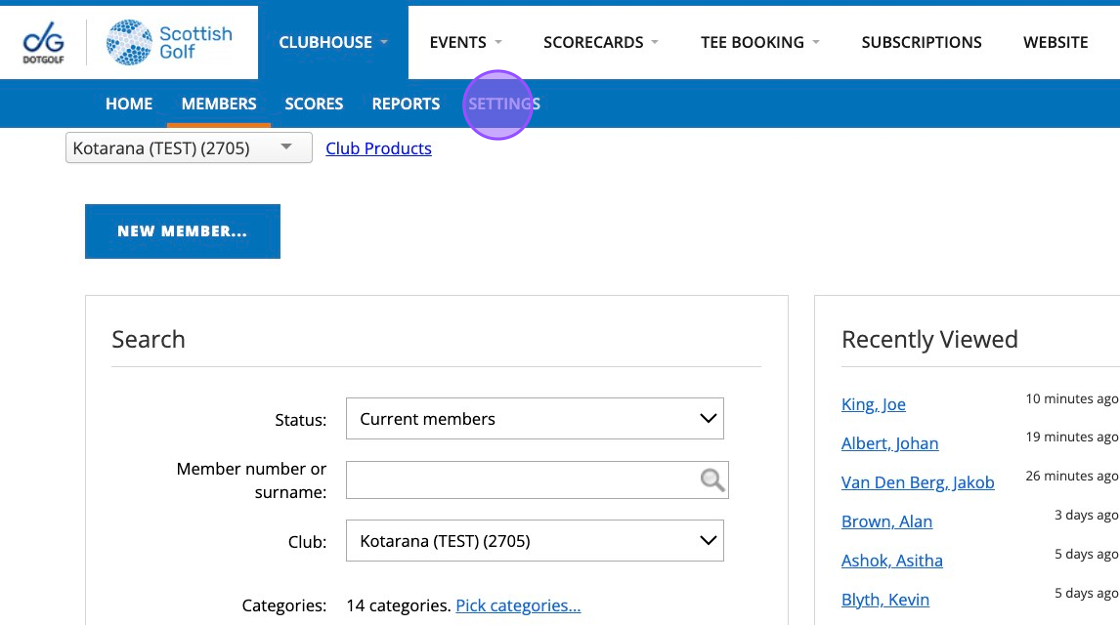The width and height of the screenshot is (1120, 625).
Task: Click the DotGolf logo
Action: 44,43
